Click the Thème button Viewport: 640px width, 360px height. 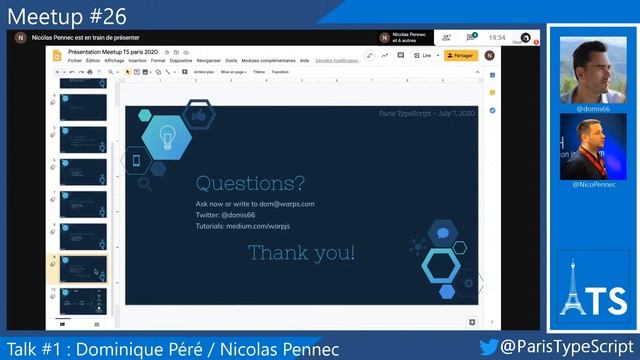259,72
